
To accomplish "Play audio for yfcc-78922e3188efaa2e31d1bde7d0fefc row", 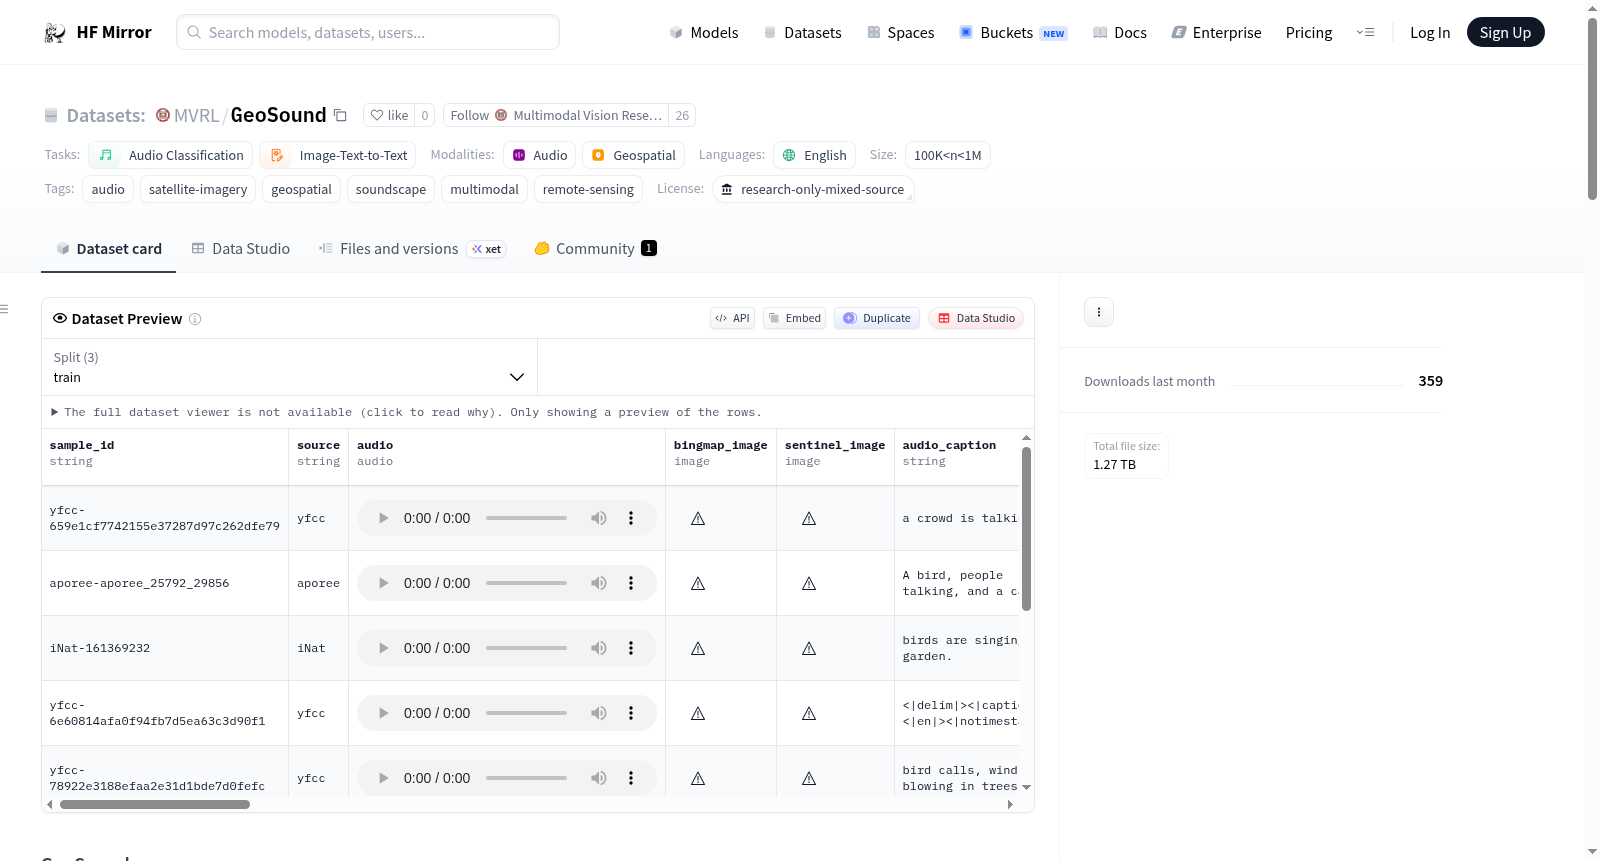I will coord(383,778).
